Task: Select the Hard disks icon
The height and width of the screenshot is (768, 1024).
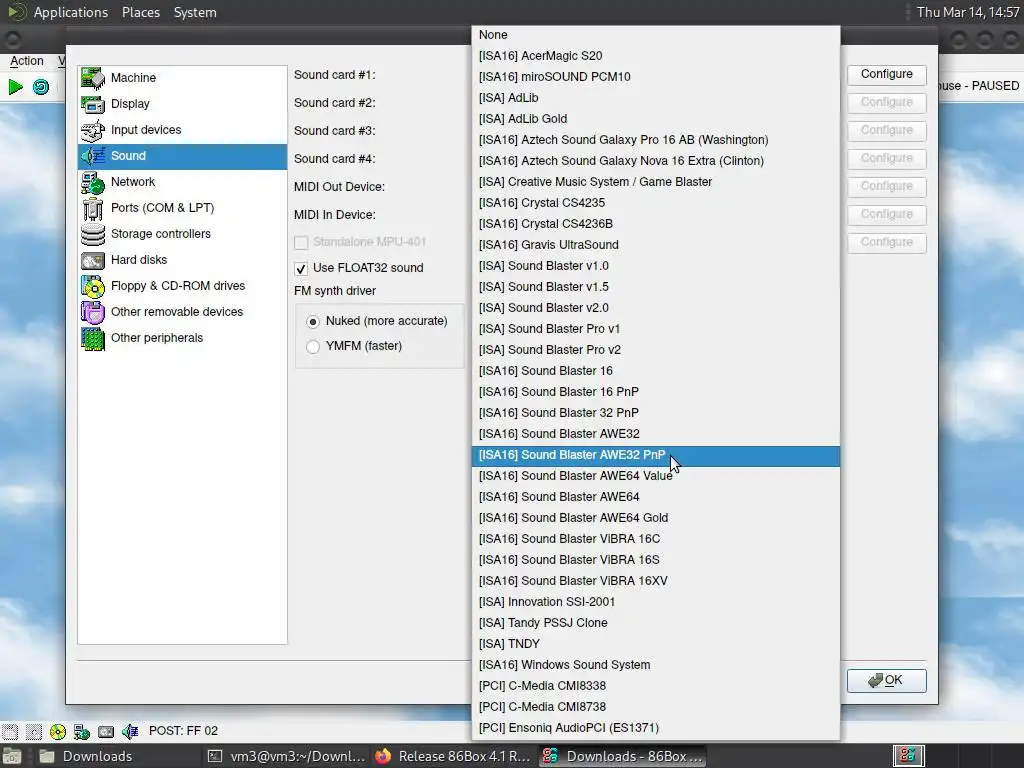Action: click(x=93, y=260)
